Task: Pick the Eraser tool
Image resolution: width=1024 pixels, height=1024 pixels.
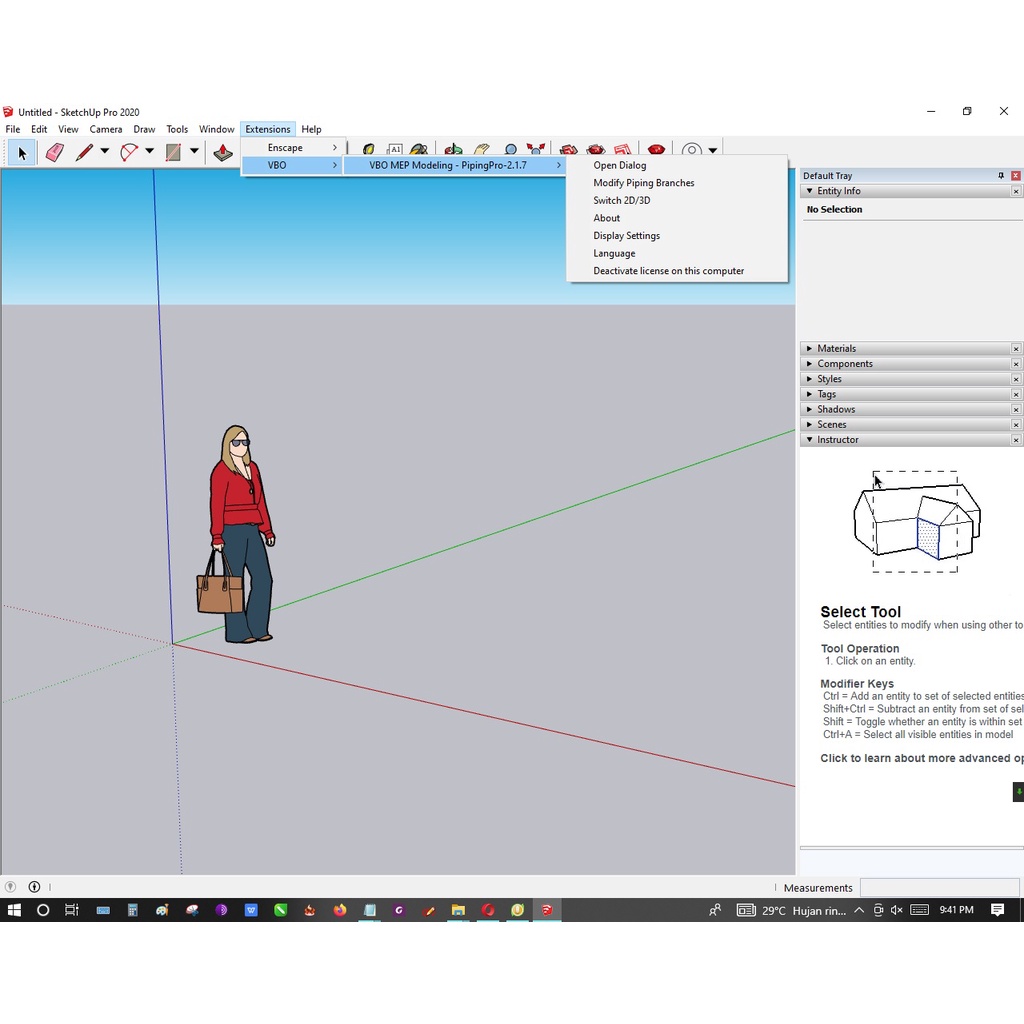Action: pyautogui.click(x=55, y=152)
